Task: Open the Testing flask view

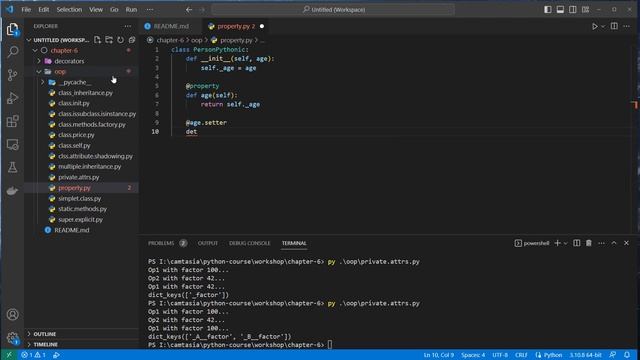Action: (x=13, y=167)
